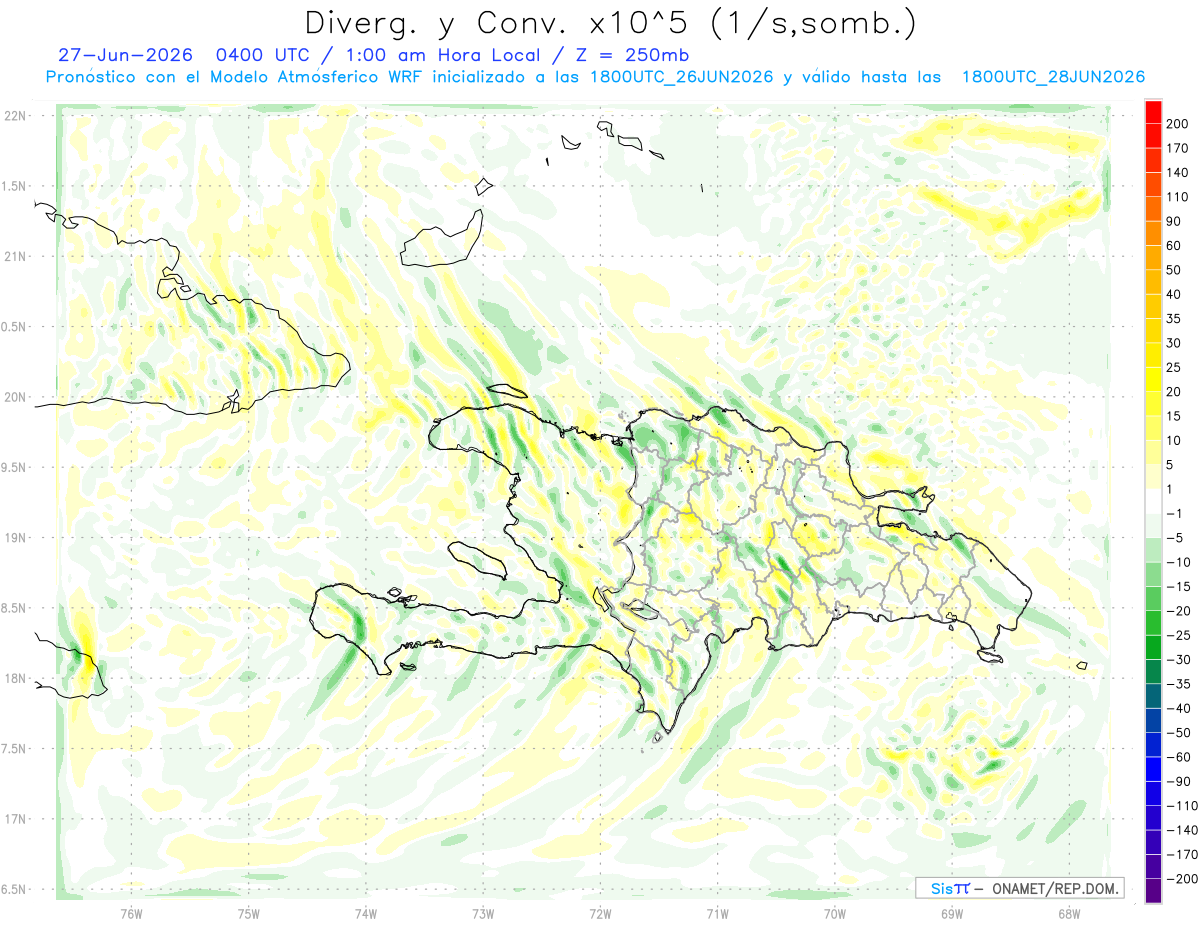The image size is (1200, 927).
Task: Click the colorbar swatch between 90 and 60
Action: click(x=1154, y=234)
